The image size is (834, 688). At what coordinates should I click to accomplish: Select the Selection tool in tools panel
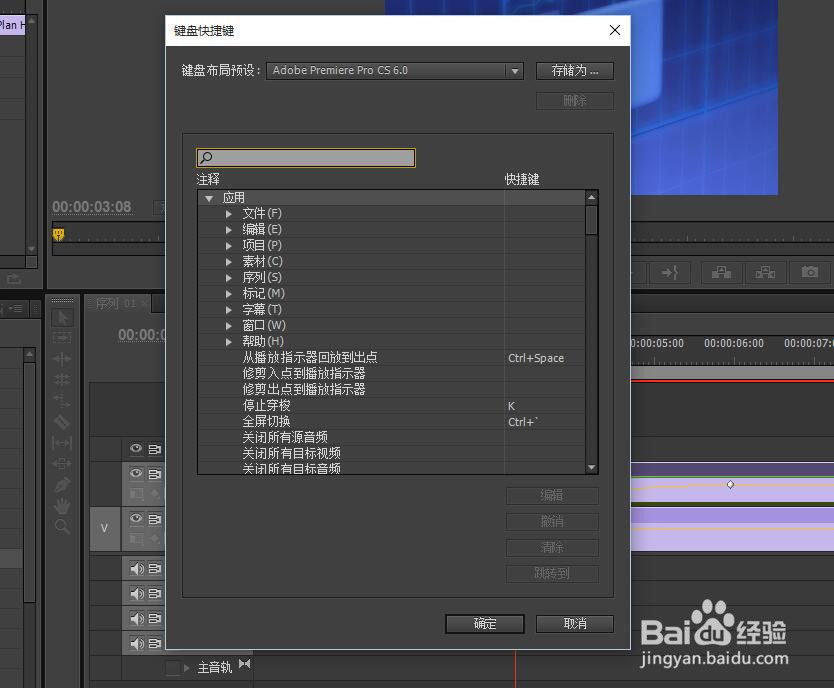[x=62, y=317]
